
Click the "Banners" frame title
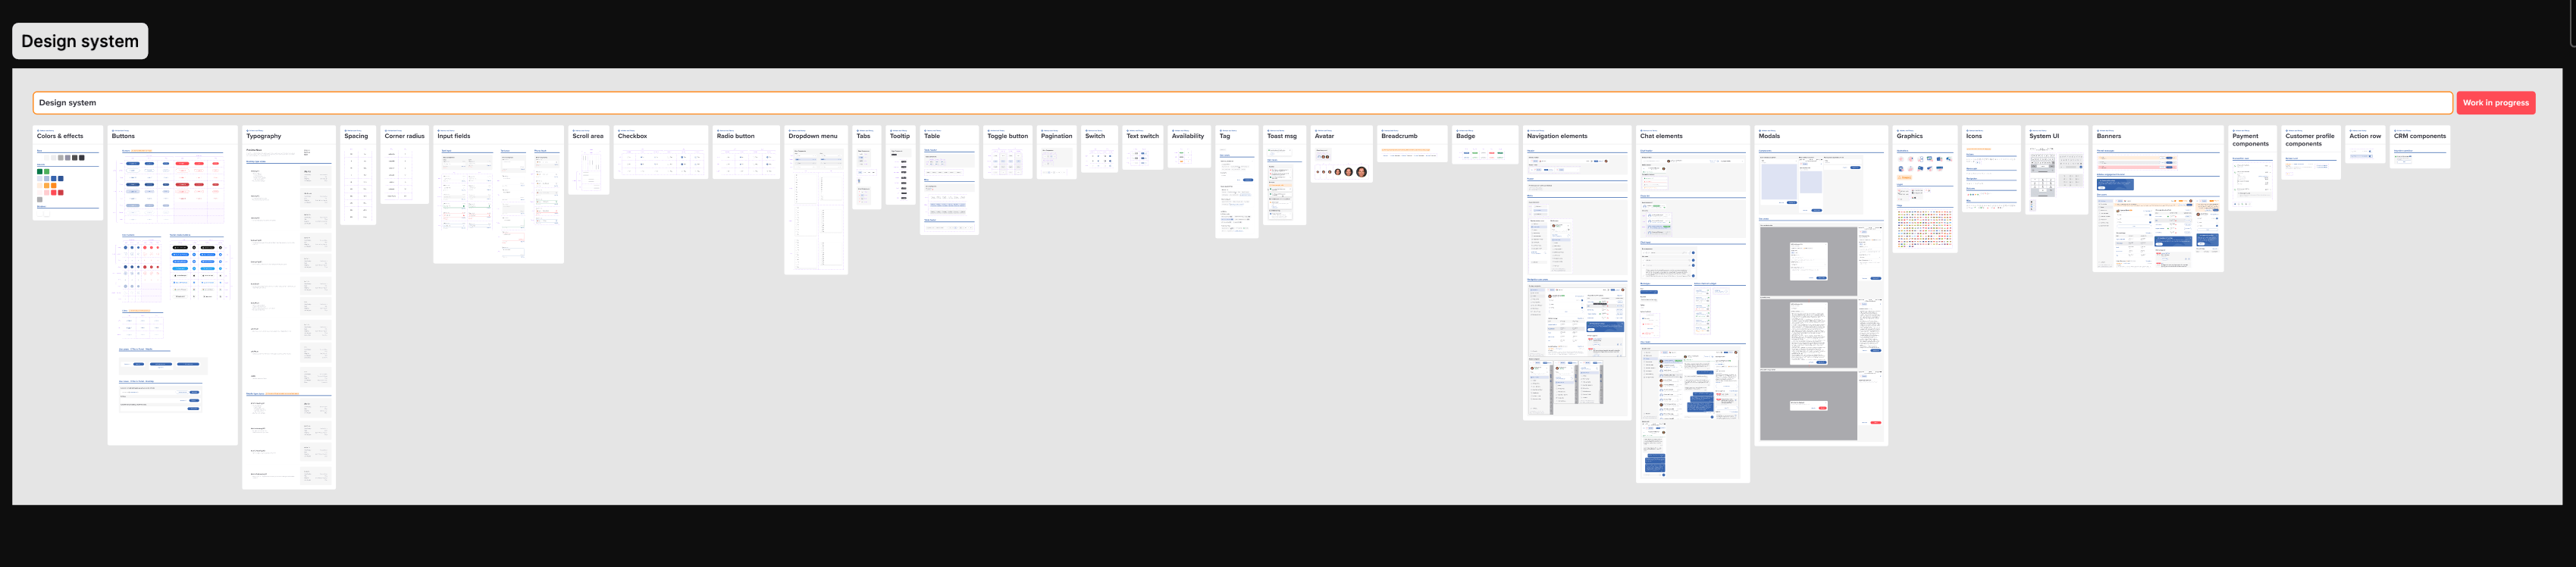tap(2108, 136)
